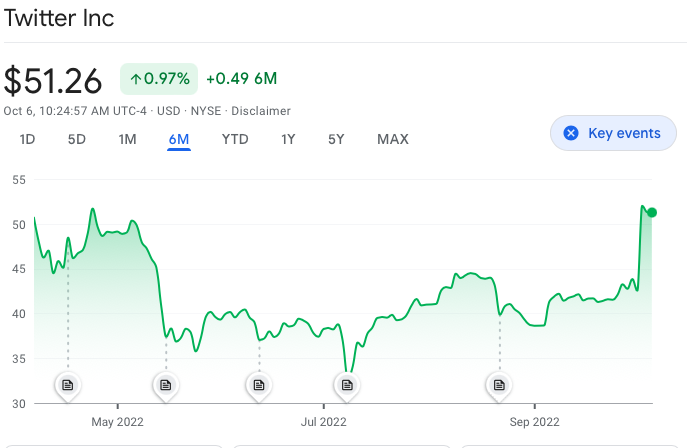Click the chart line at the July low
This screenshot has width=687, height=448.
pos(348,371)
